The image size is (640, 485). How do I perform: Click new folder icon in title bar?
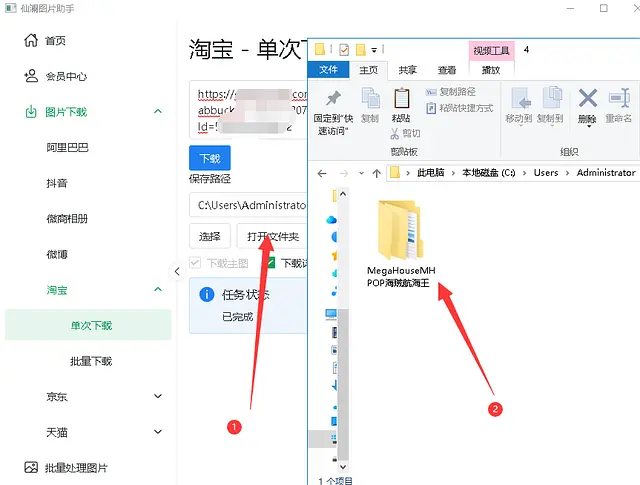[x=361, y=50]
